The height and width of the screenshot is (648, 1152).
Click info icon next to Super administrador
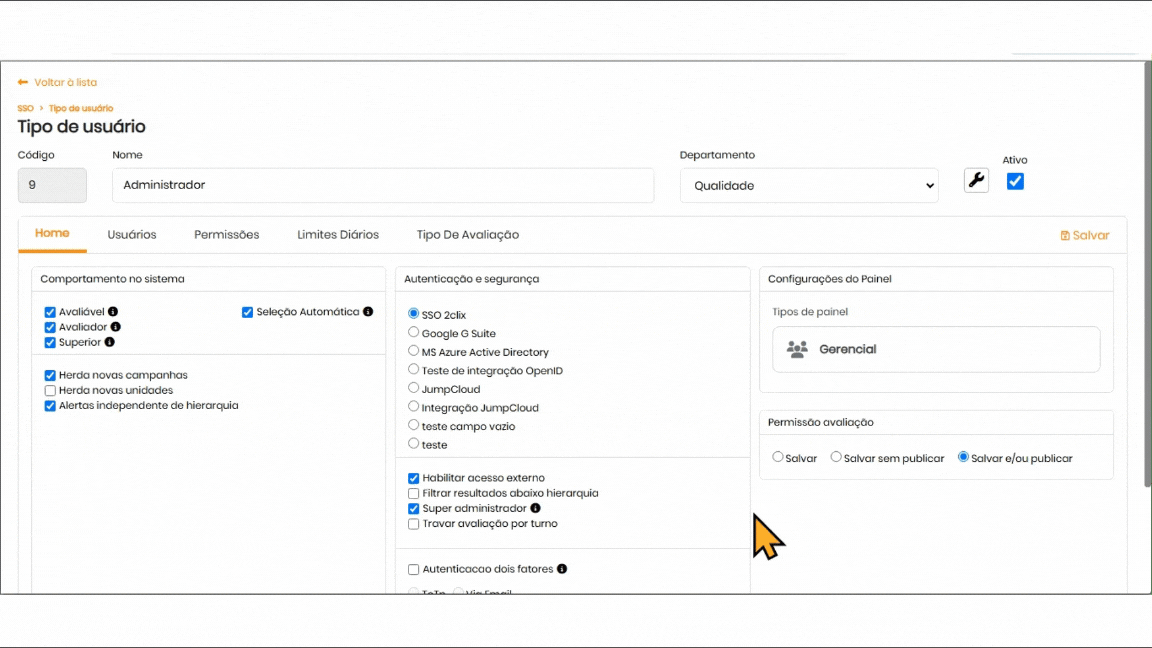[535, 508]
